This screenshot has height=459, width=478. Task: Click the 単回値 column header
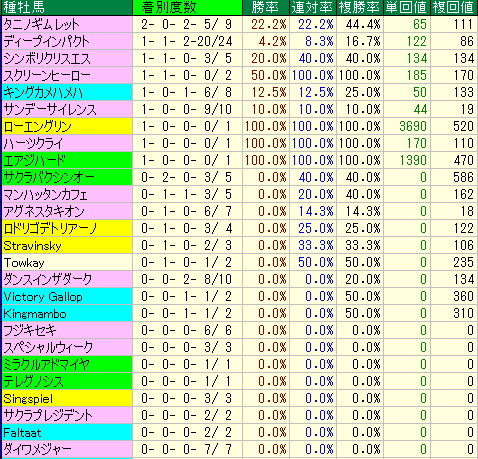coord(407,7)
